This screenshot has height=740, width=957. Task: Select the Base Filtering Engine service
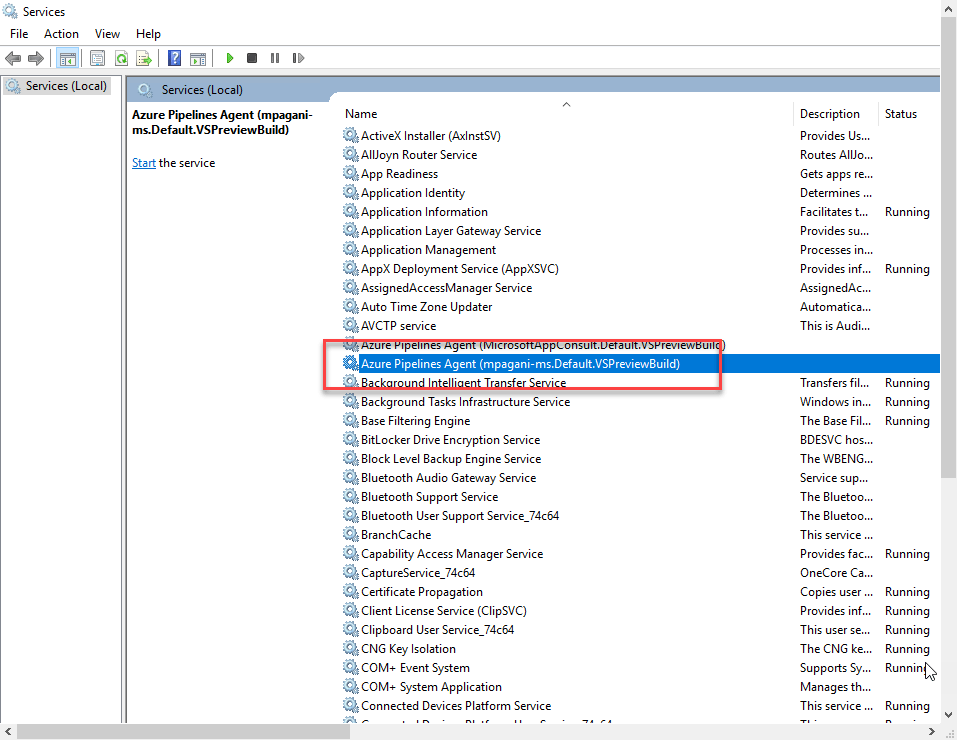(415, 421)
